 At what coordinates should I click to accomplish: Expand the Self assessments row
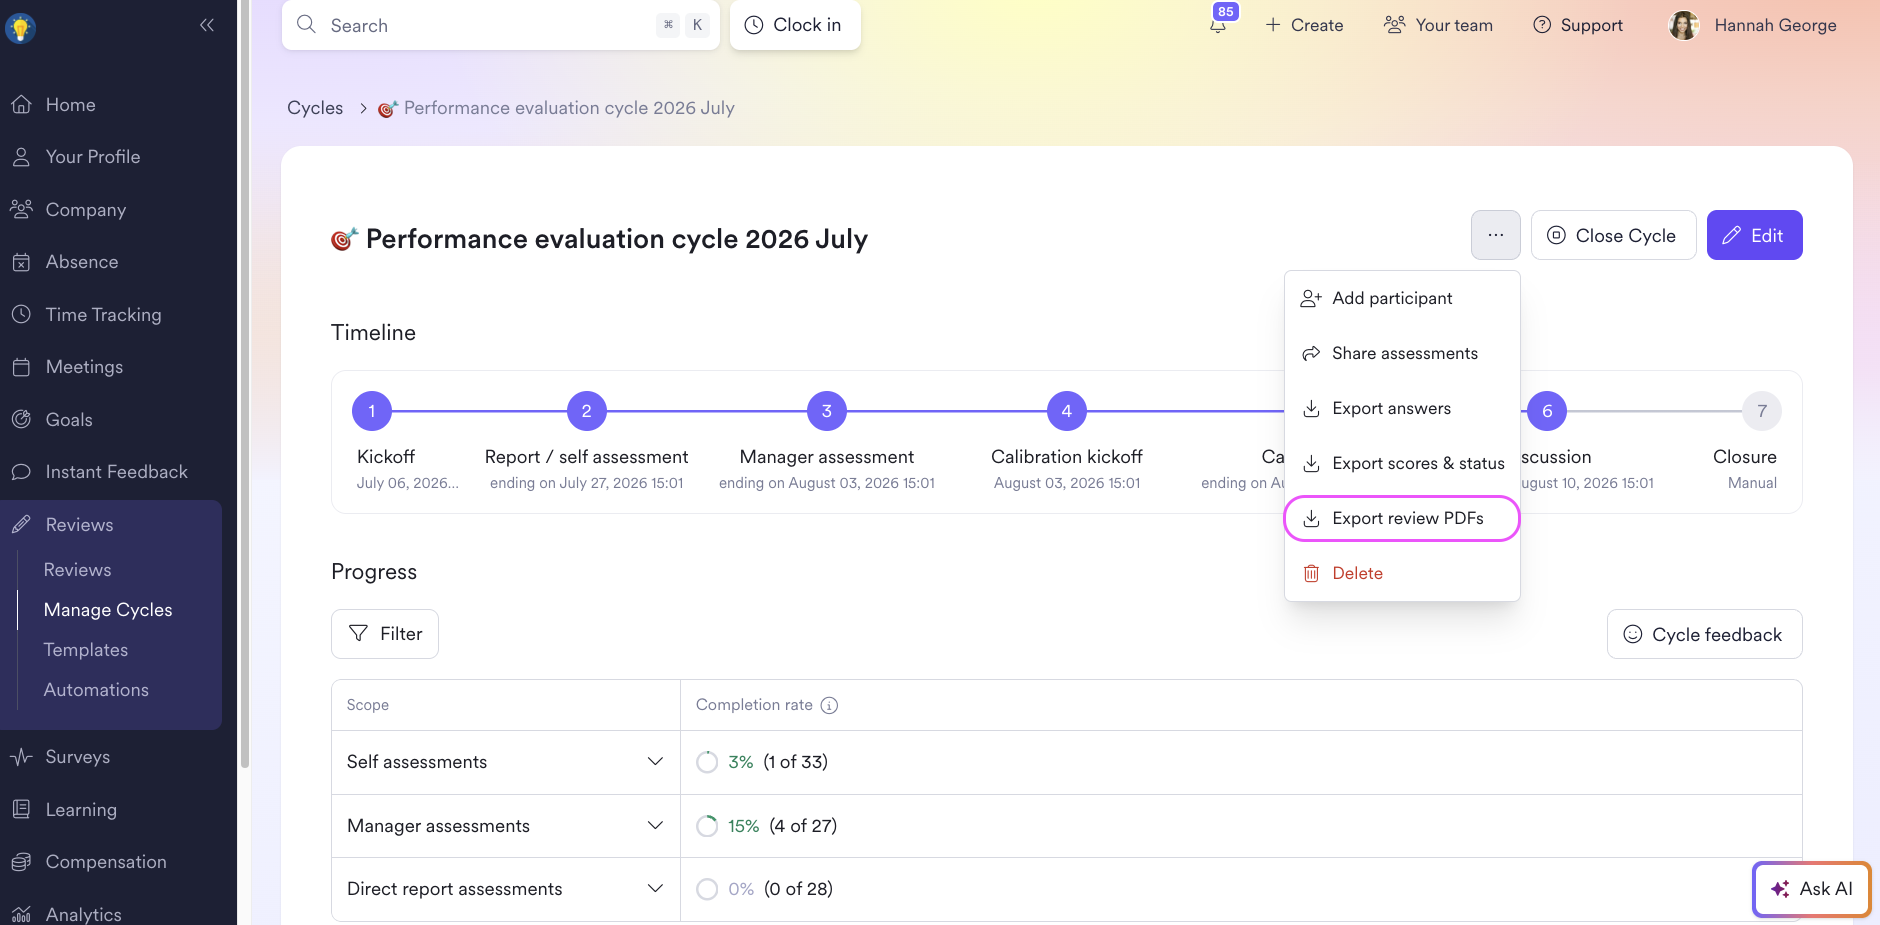pos(655,761)
